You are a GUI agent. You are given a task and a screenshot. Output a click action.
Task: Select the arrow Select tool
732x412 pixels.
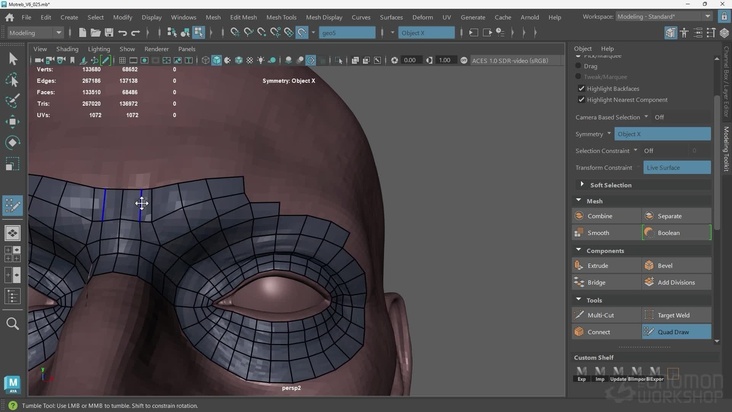tap(13, 58)
